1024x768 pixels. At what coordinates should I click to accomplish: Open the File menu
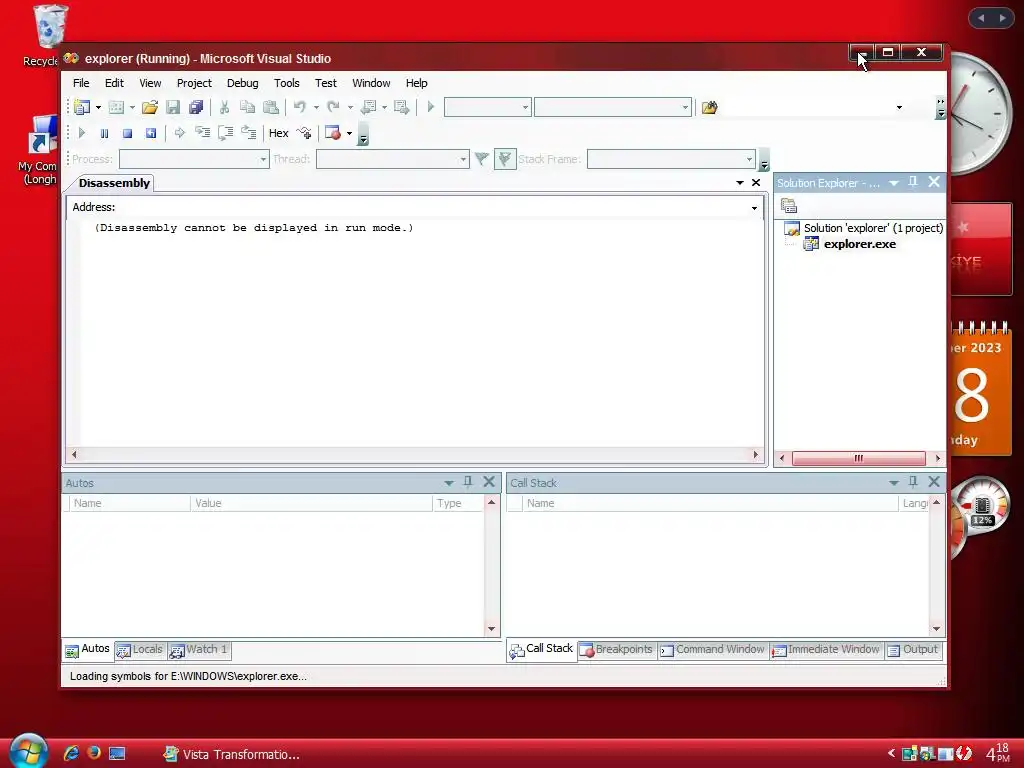(81, 83)
